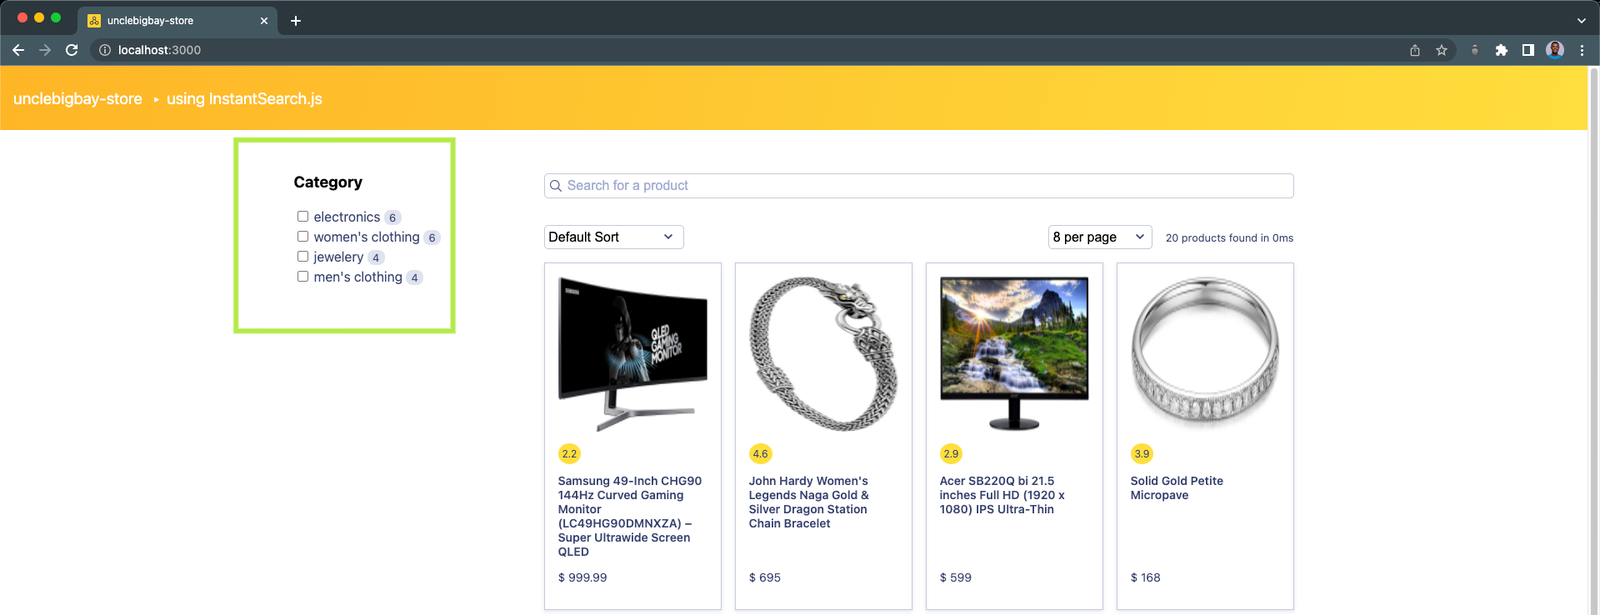Open a new tab with the plus icon
1600x615 pixels.
click(x=295, y=20)
